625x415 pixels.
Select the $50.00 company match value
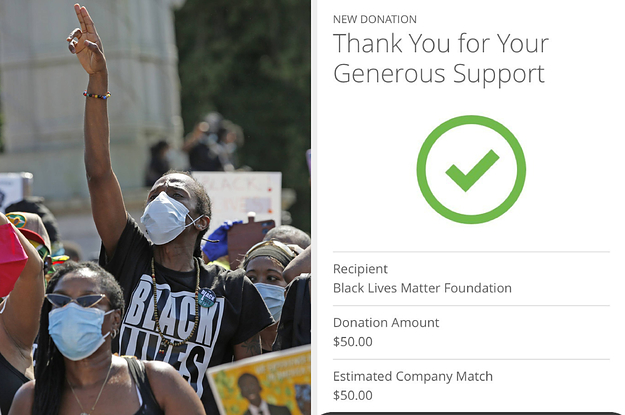point(353,395)
